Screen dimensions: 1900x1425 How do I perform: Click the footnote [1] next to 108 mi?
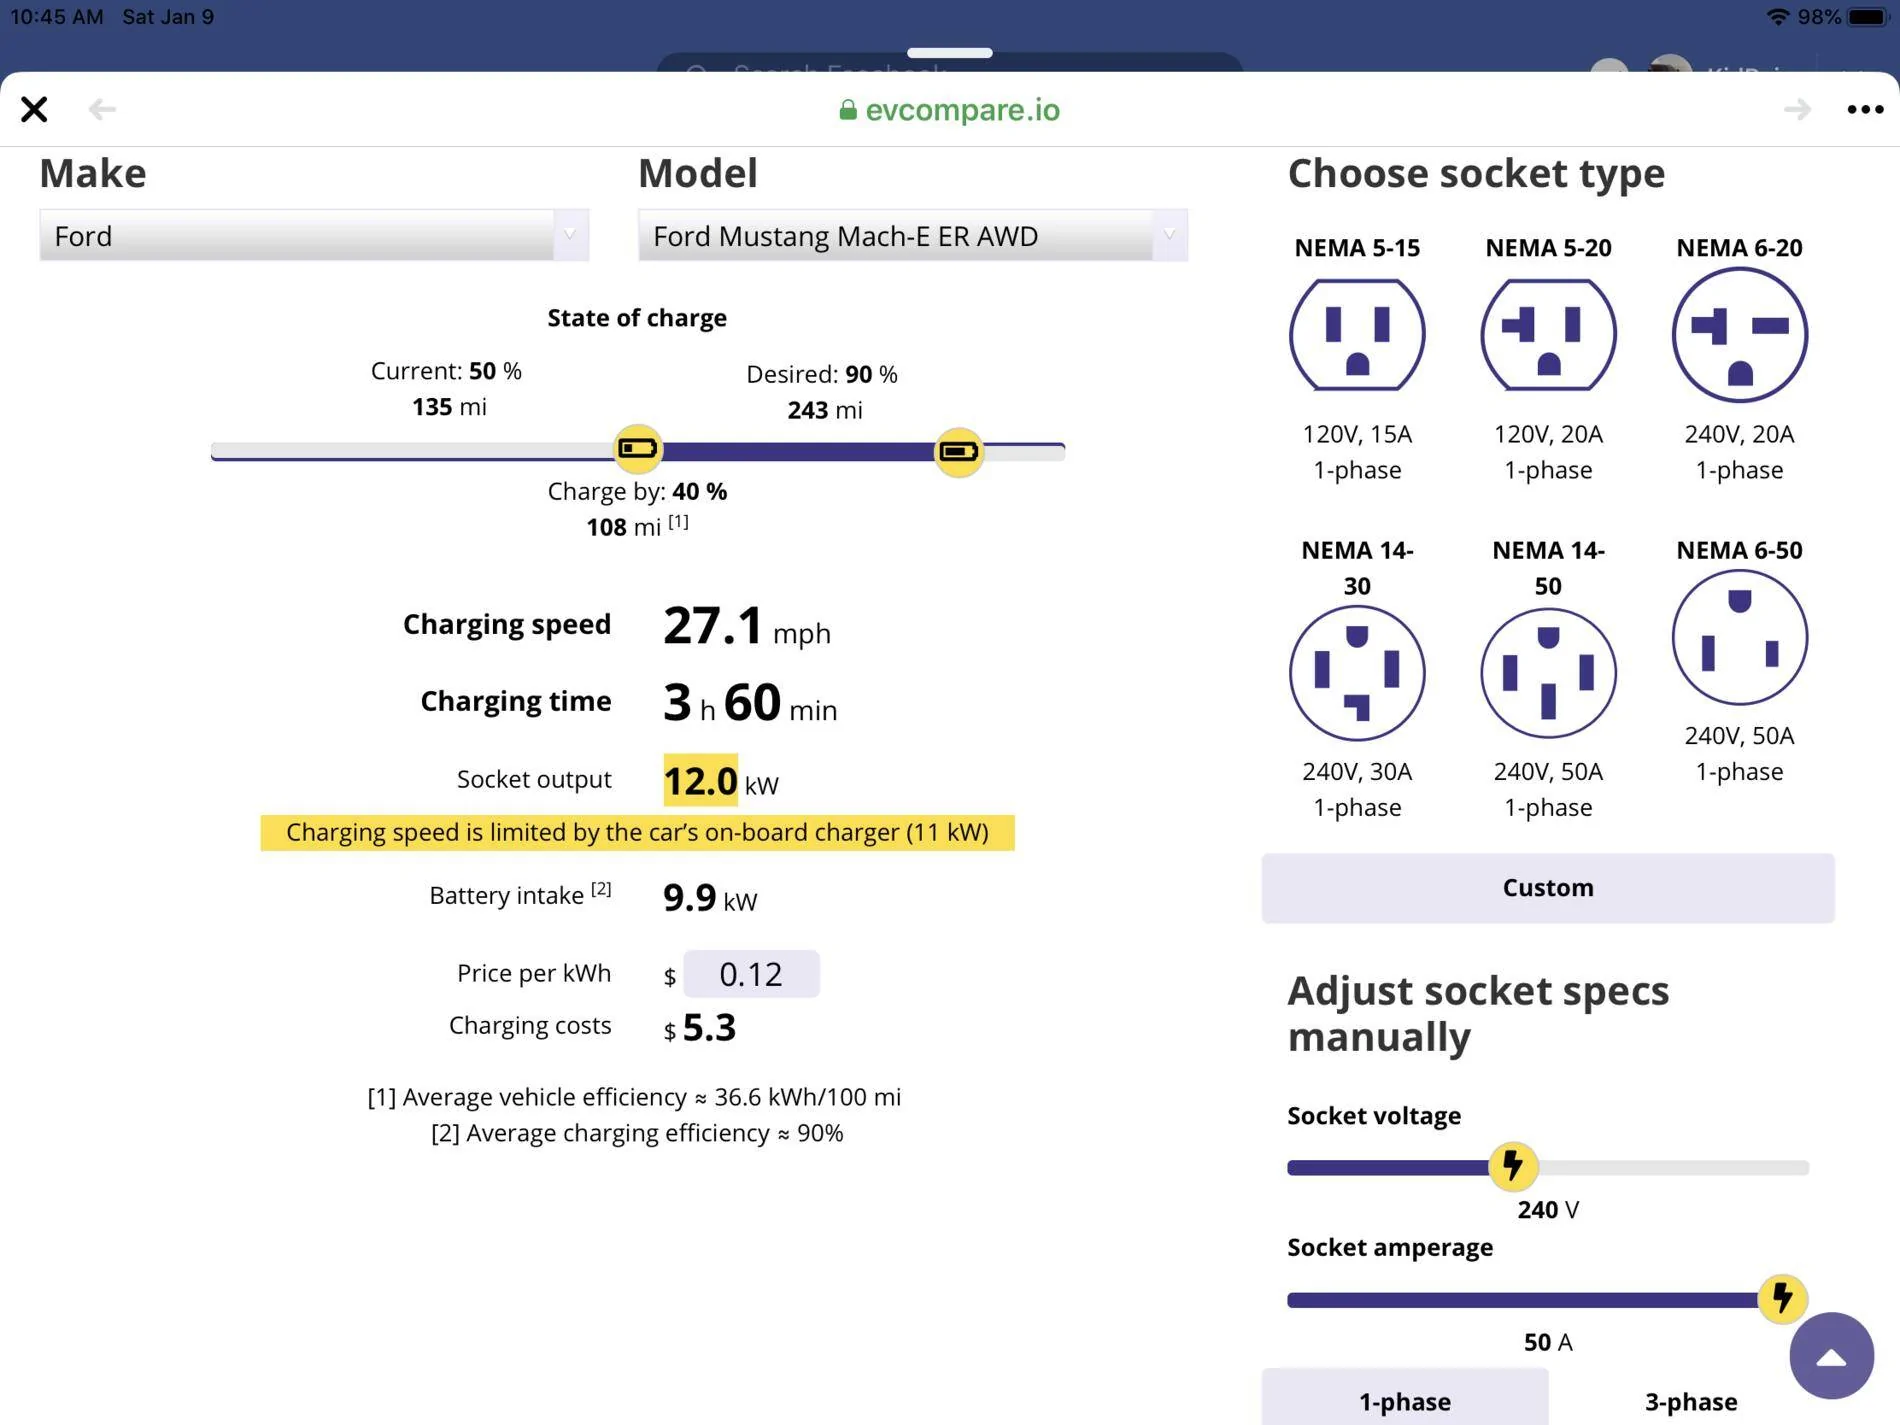678,521
